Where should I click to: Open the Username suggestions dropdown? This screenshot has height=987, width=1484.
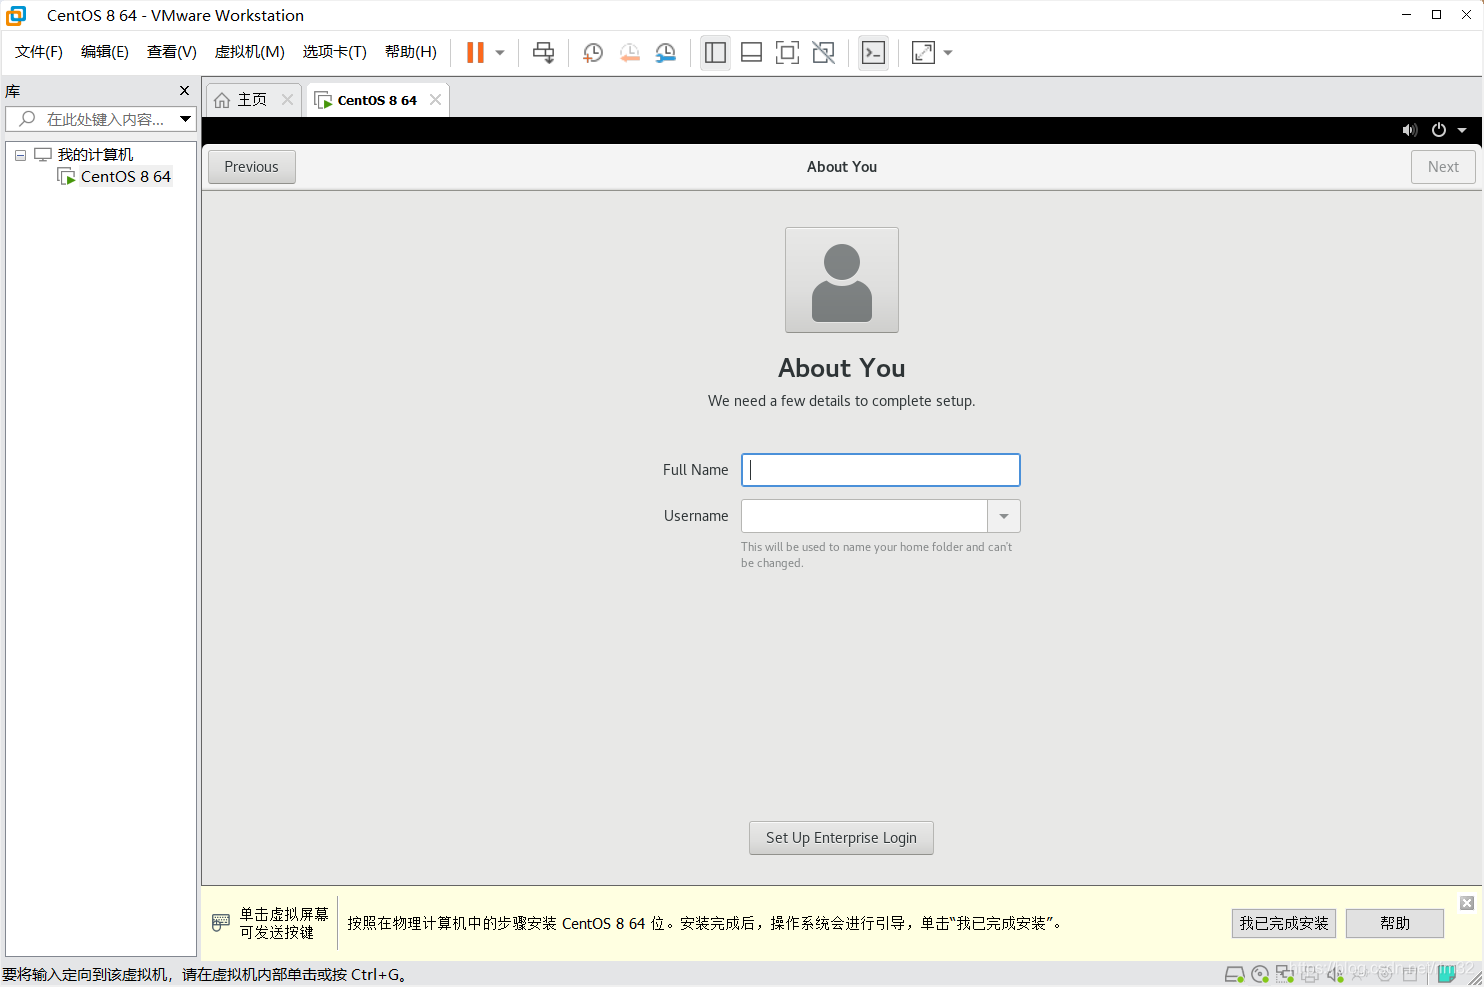(1004, 516)
